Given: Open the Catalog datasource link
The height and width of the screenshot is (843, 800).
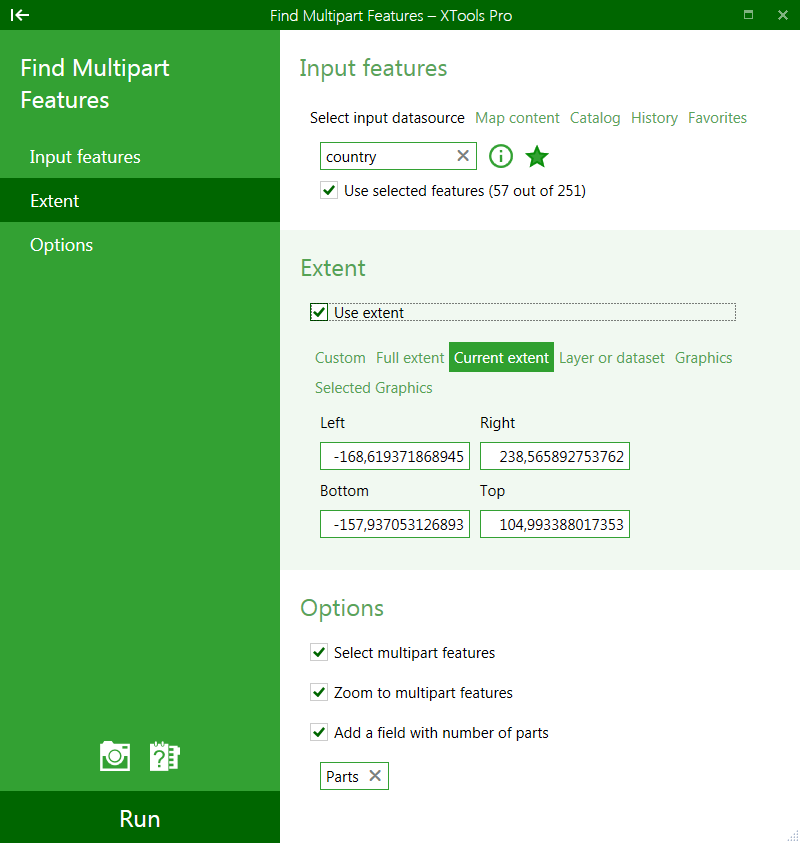Looking at the screenshot, I should [595, 118].
